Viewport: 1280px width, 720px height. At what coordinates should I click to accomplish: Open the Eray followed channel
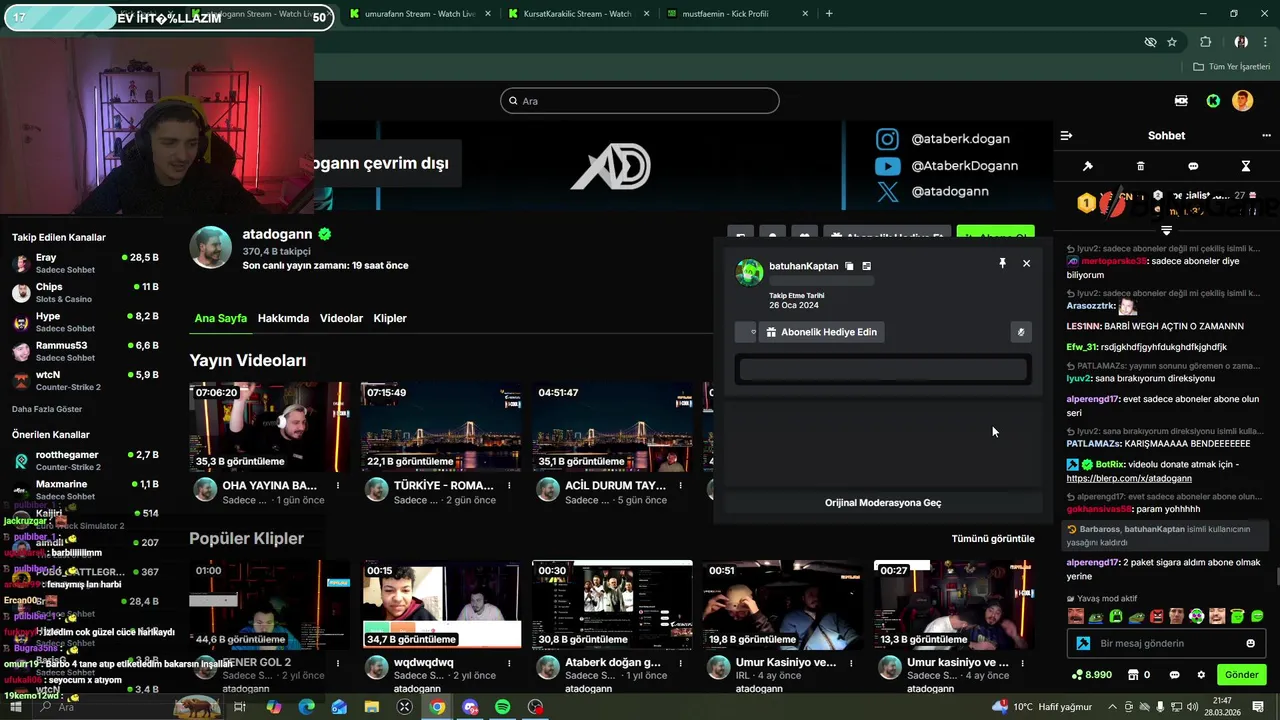(x=85, y=263)
